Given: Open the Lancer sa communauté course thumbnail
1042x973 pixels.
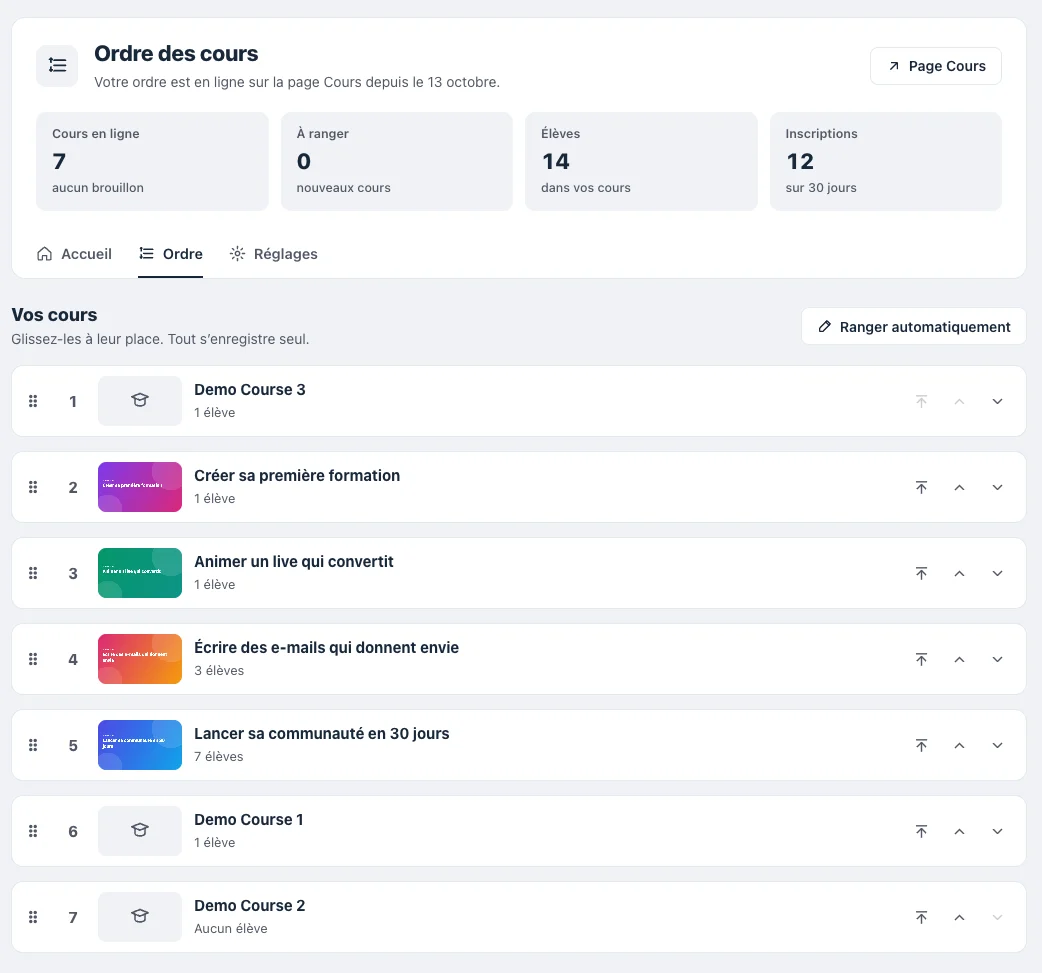Looking at the screenshot, I should coord(140,745).
